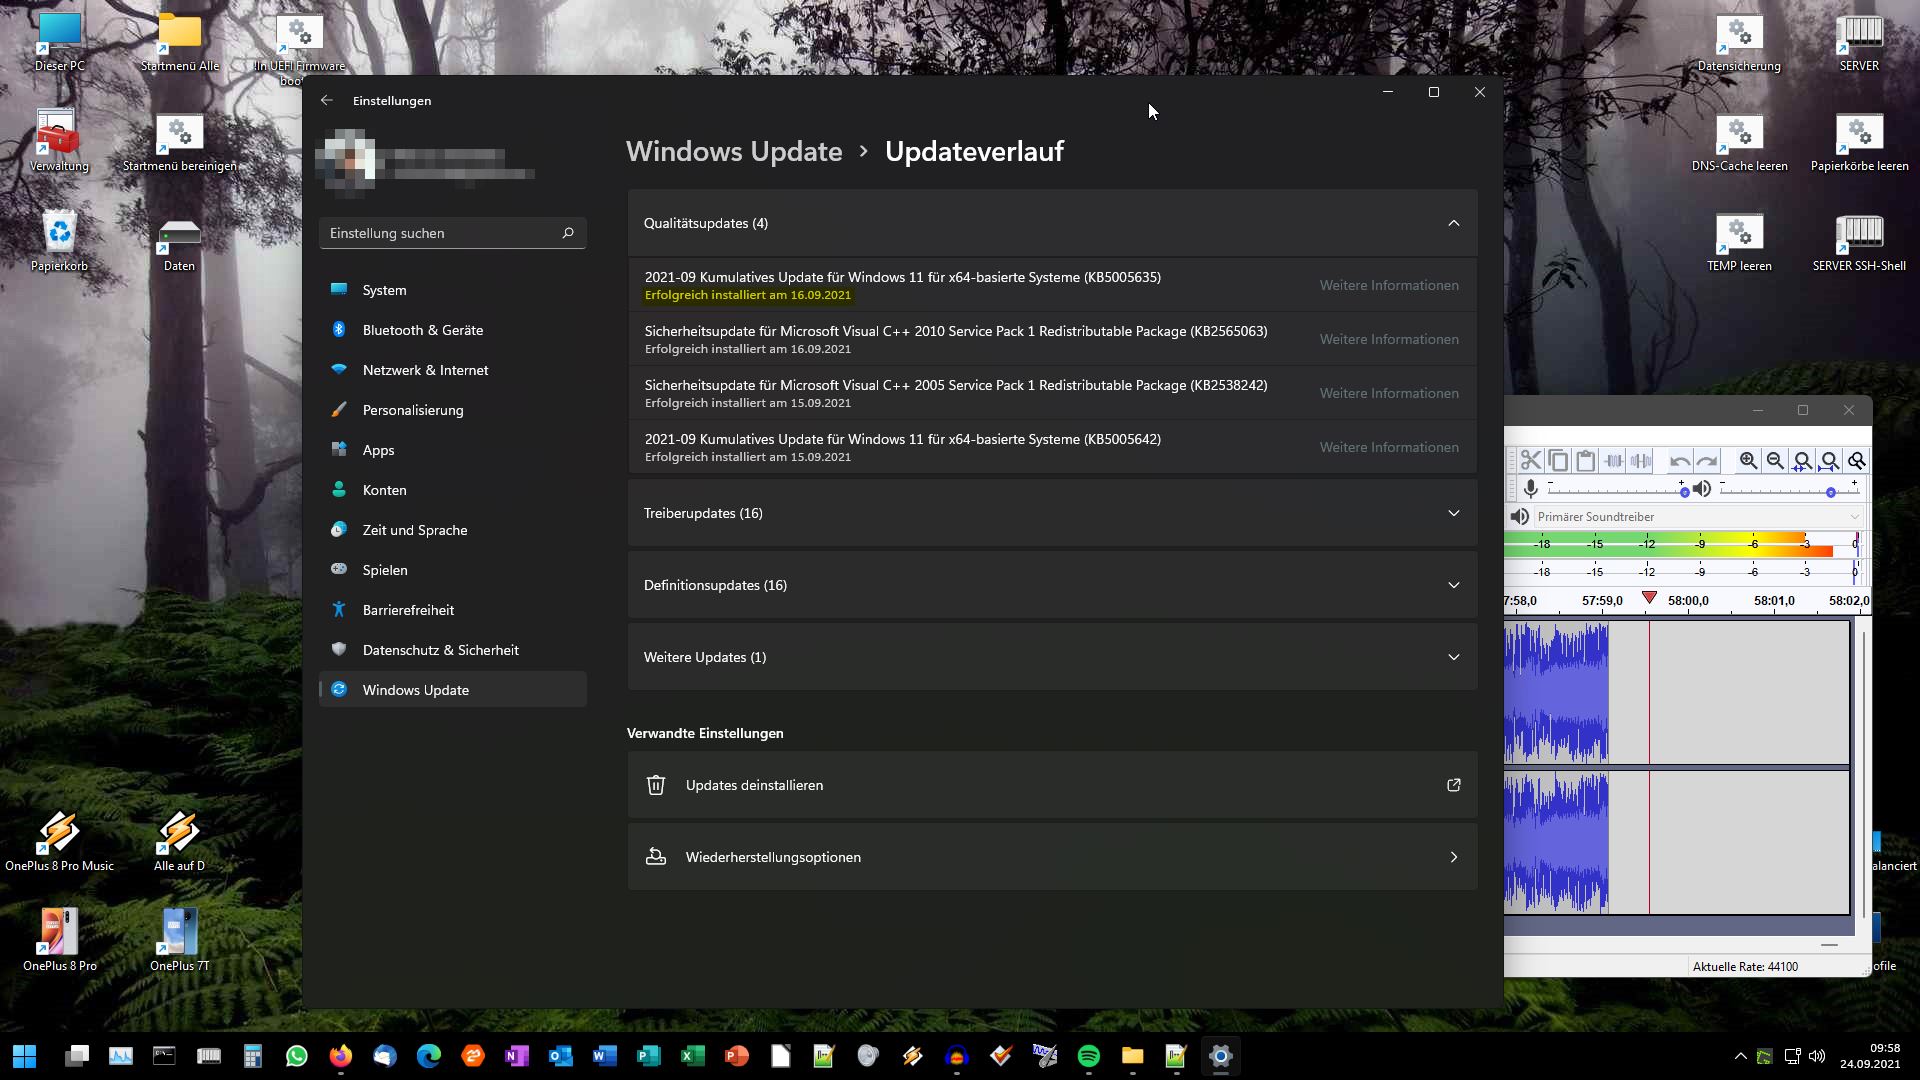Click the taskbar clock showing 09:58

pyautogui.click(x=1870, y=1056)
